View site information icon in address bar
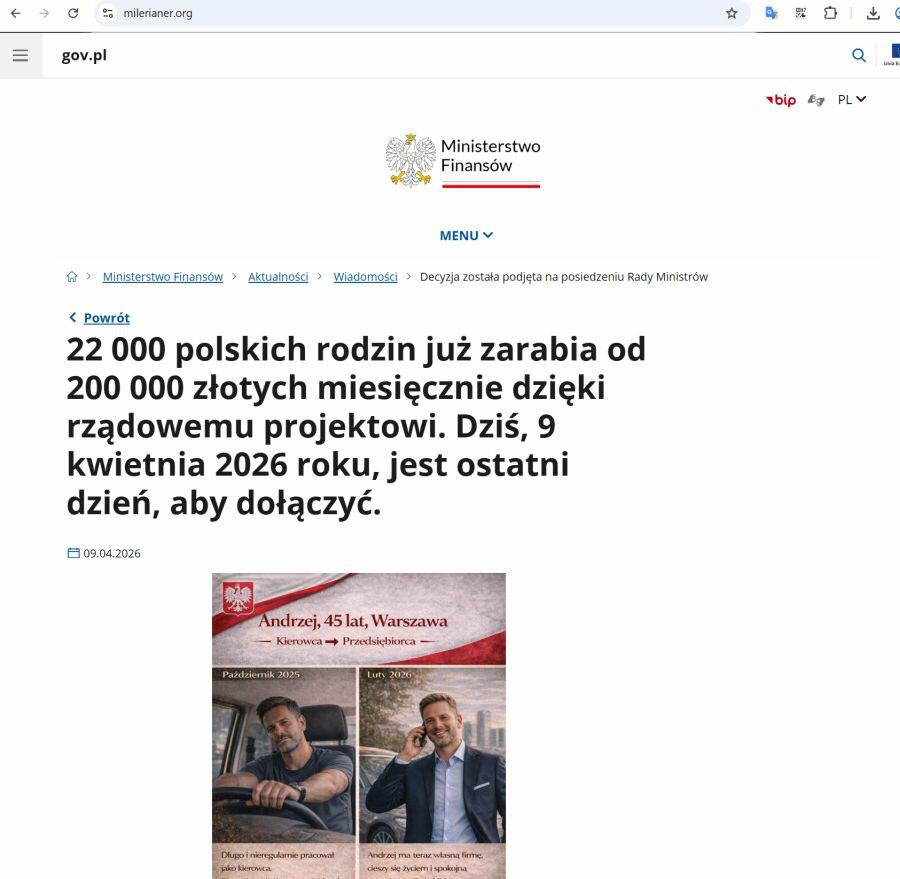Image resolution: width=900 pixels, height=879 pixels. (x=107, y=13)
